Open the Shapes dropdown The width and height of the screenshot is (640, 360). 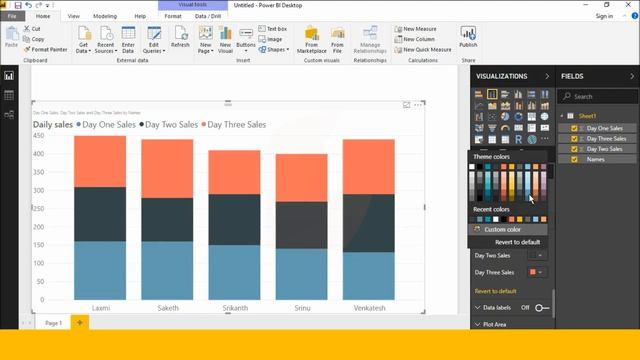click(274, 50)
